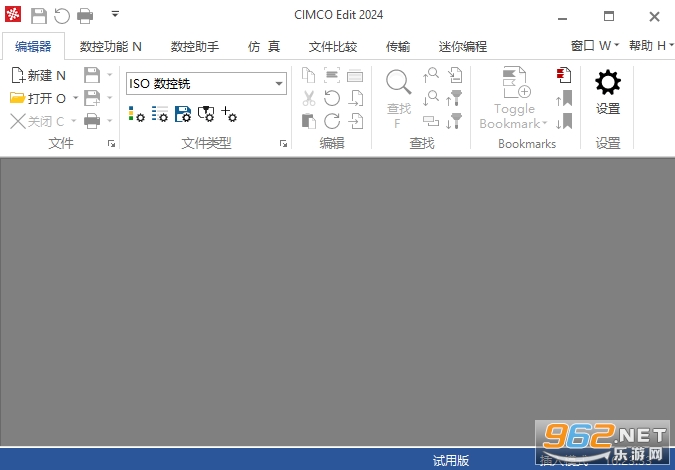Click the Copy icon in the 编辑 group
The image size is (675, 470).
[309, 75]
